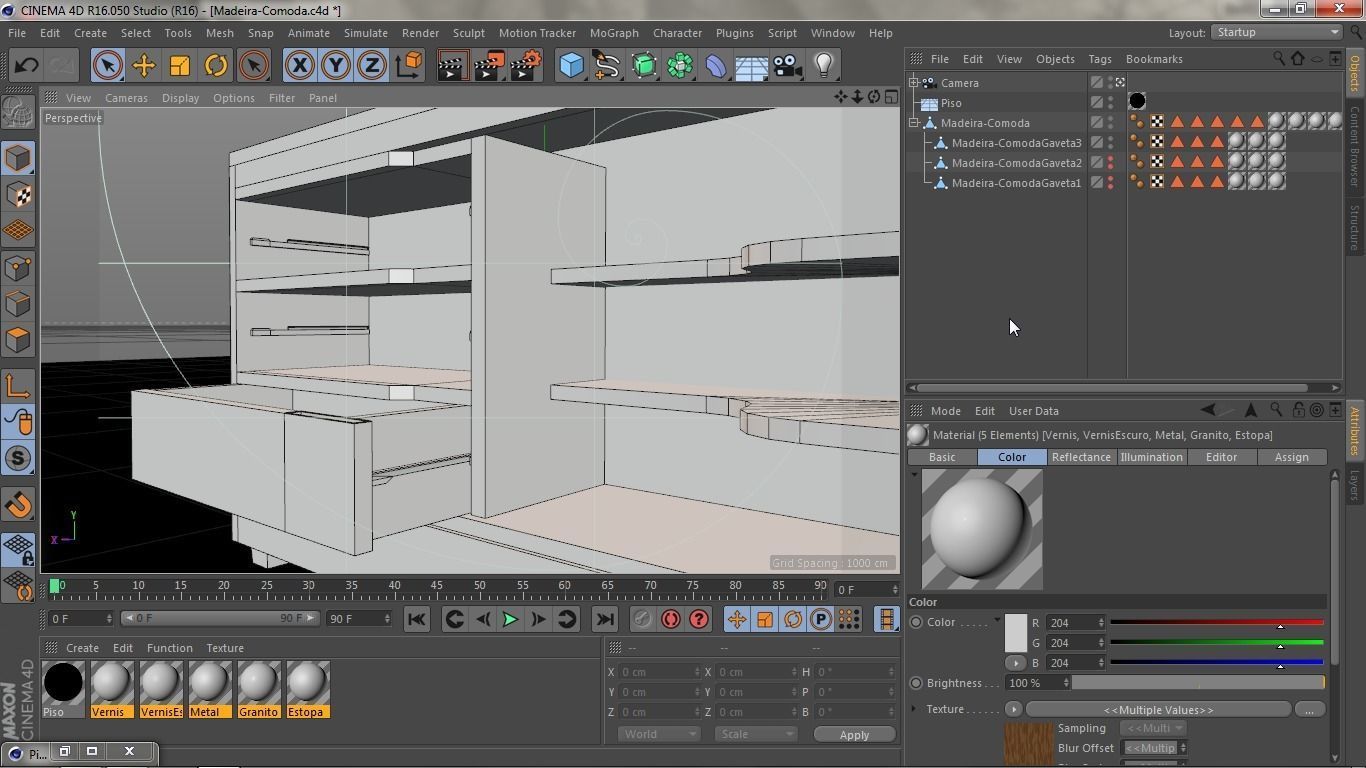Go to start of animation

417,619
